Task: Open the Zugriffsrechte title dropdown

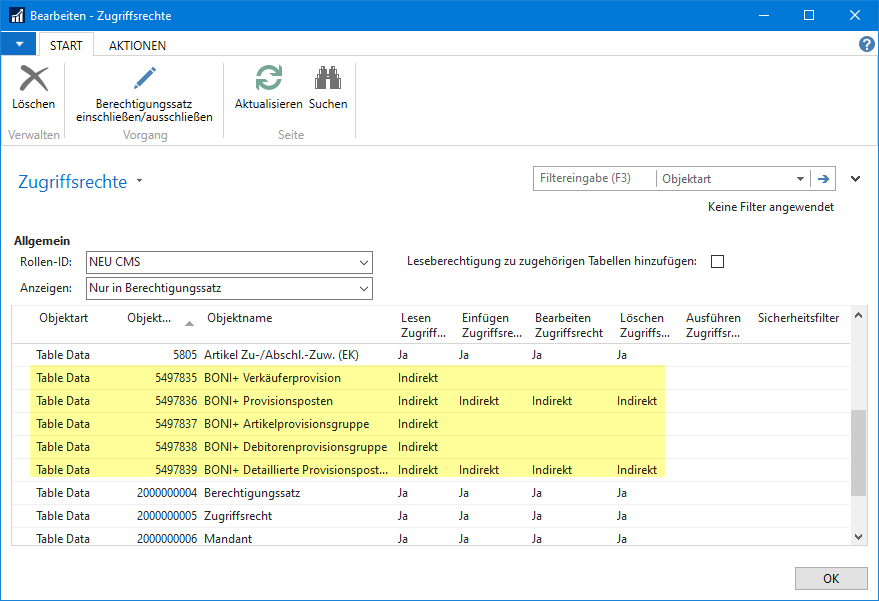Action: point(140,182)
